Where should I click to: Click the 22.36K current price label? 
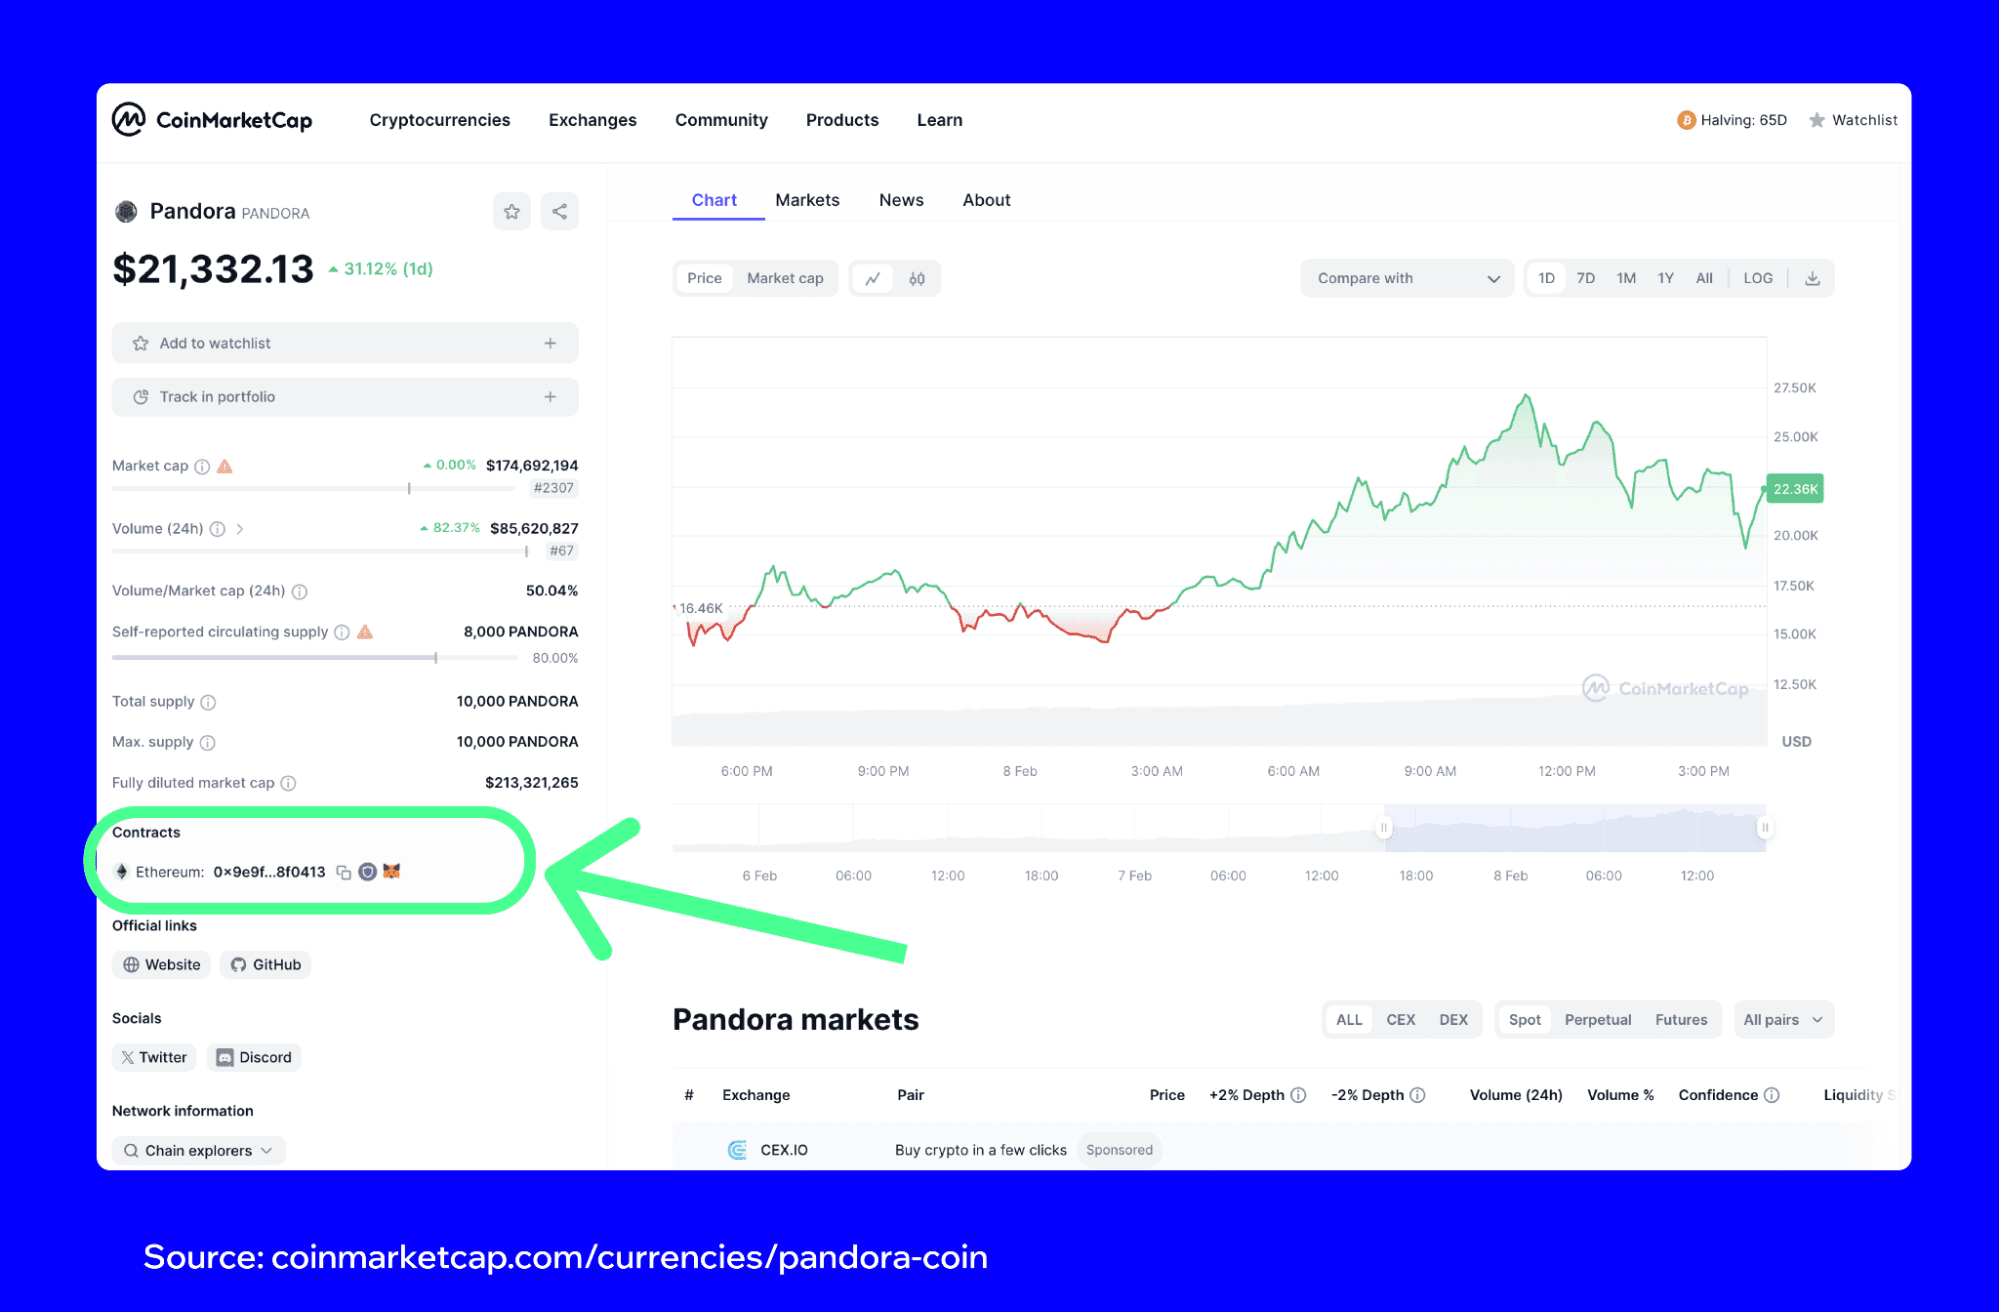click(1795, 489)
